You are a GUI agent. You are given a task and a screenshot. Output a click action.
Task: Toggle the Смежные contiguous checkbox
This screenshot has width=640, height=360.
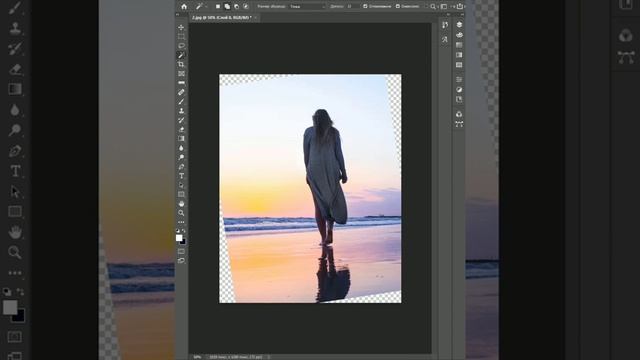point(398,7)
